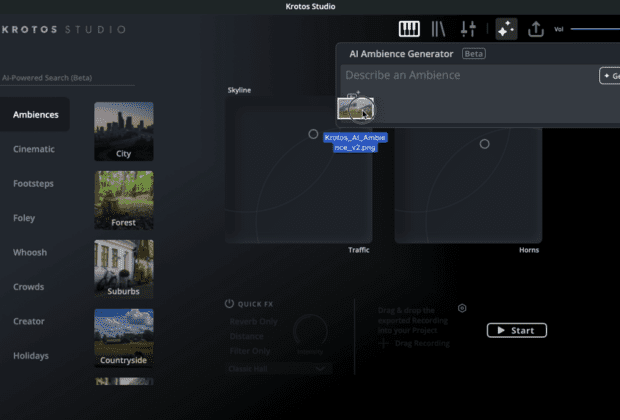Open the library books icon
The width and height of the screenshot is (620, 420).
click(438, 29)
